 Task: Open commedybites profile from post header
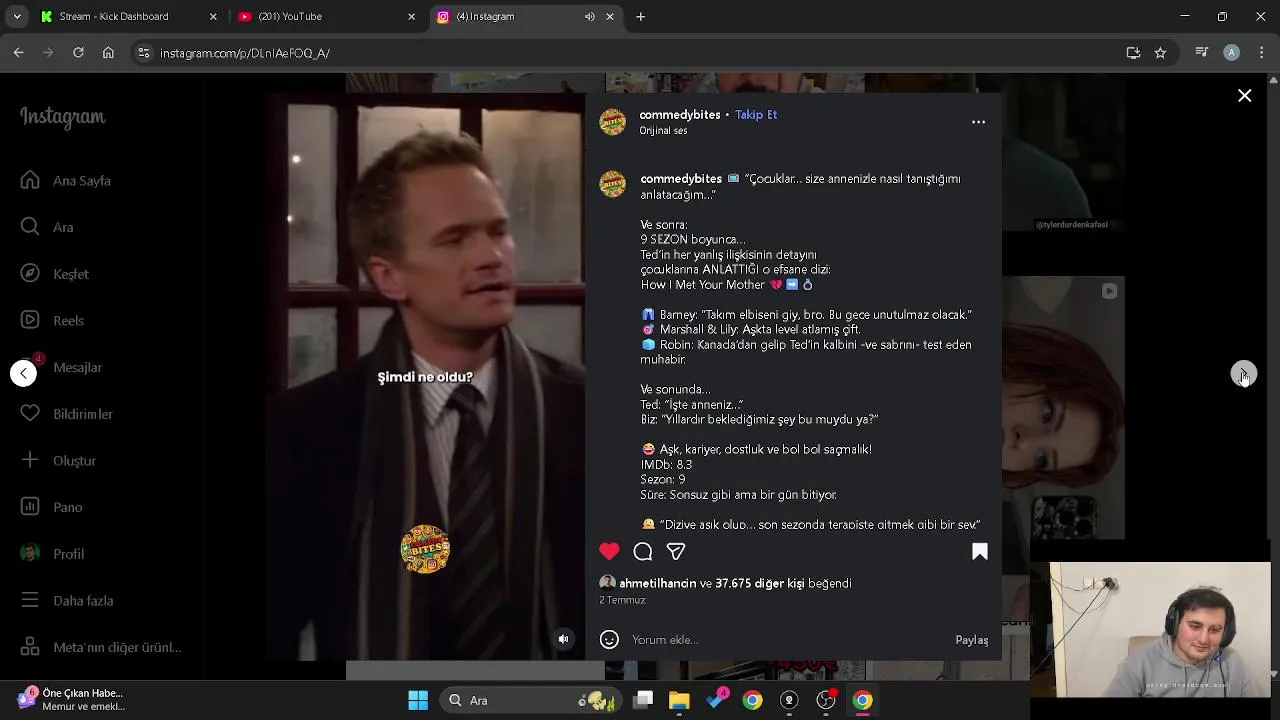pos(680,114)
